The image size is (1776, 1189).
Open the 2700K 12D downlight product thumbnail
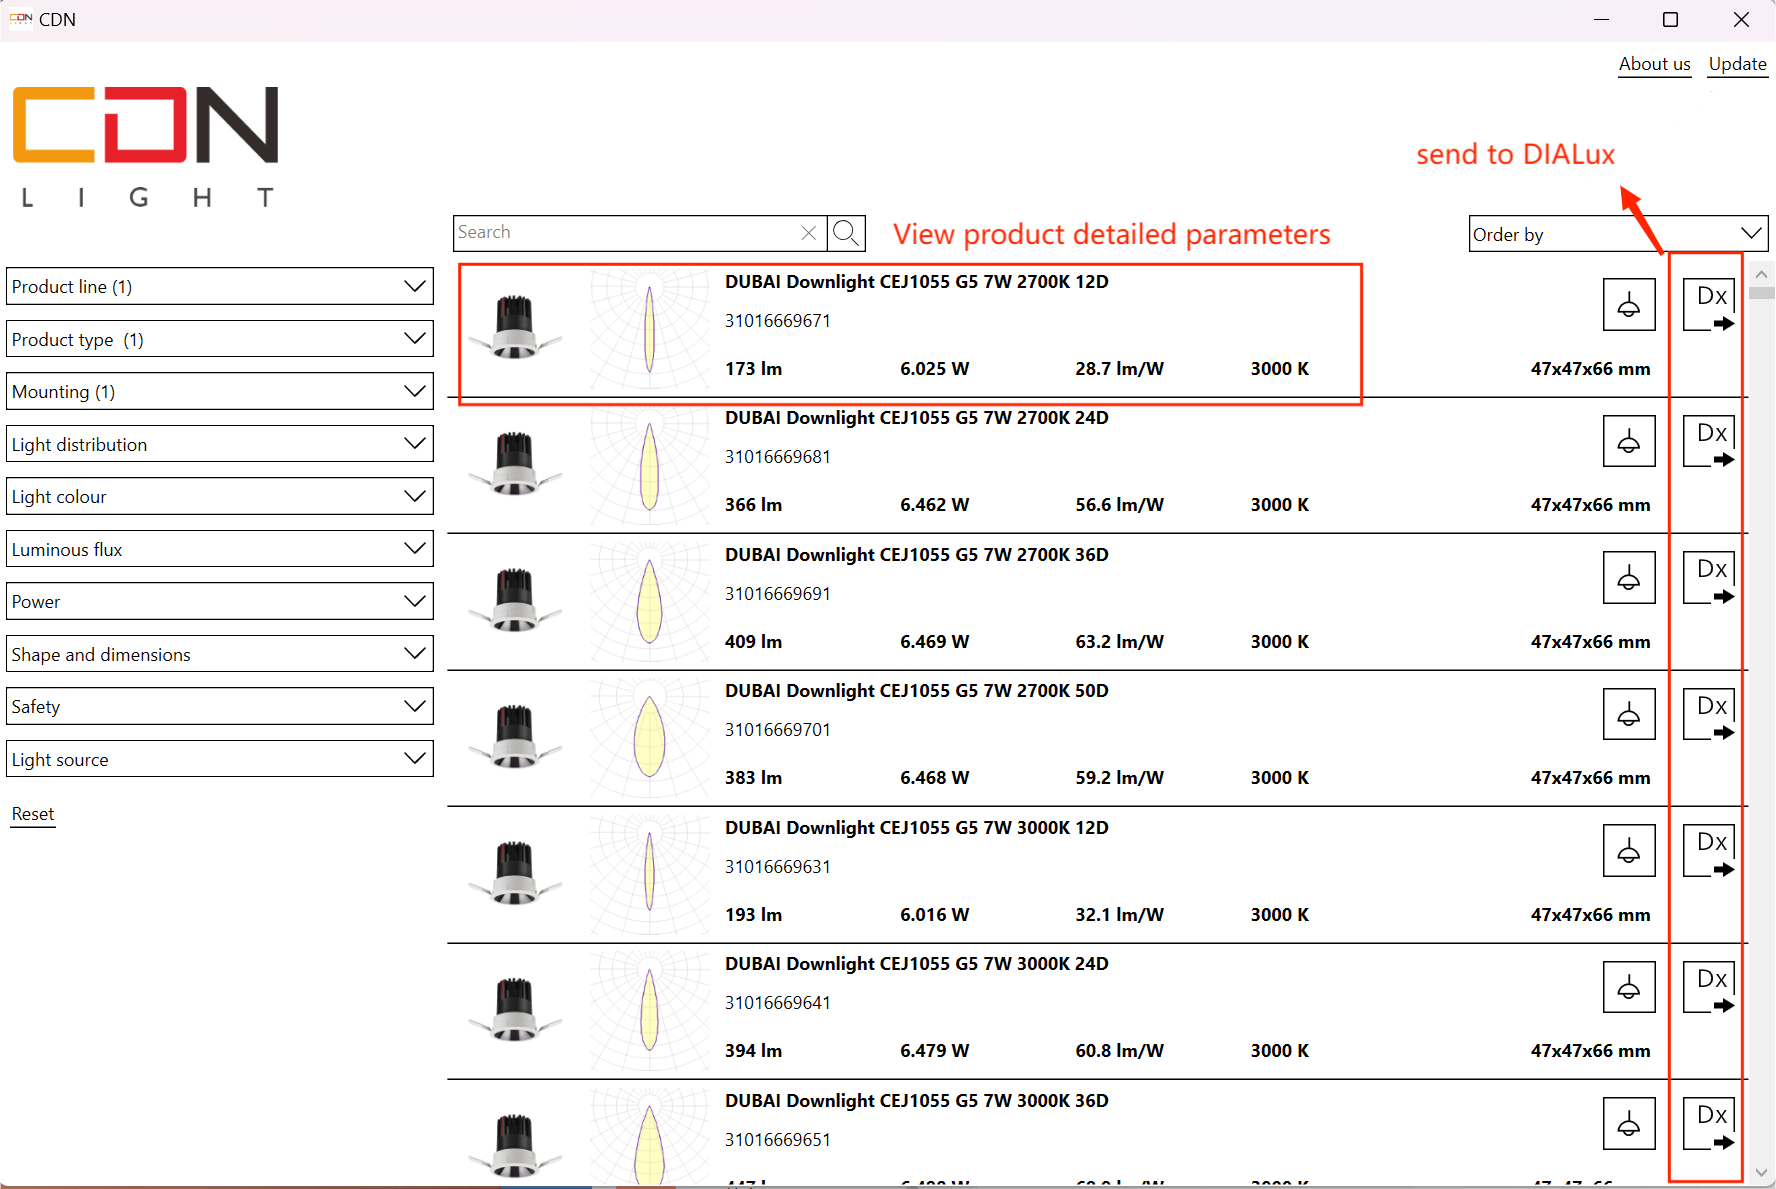pyautogui.click(x=515, y=327)
